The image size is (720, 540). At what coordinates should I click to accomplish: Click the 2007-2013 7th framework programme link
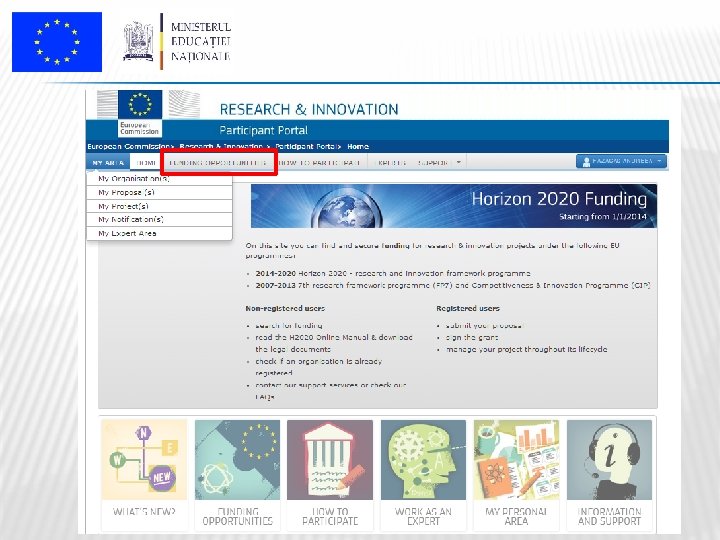click(453, 285)
